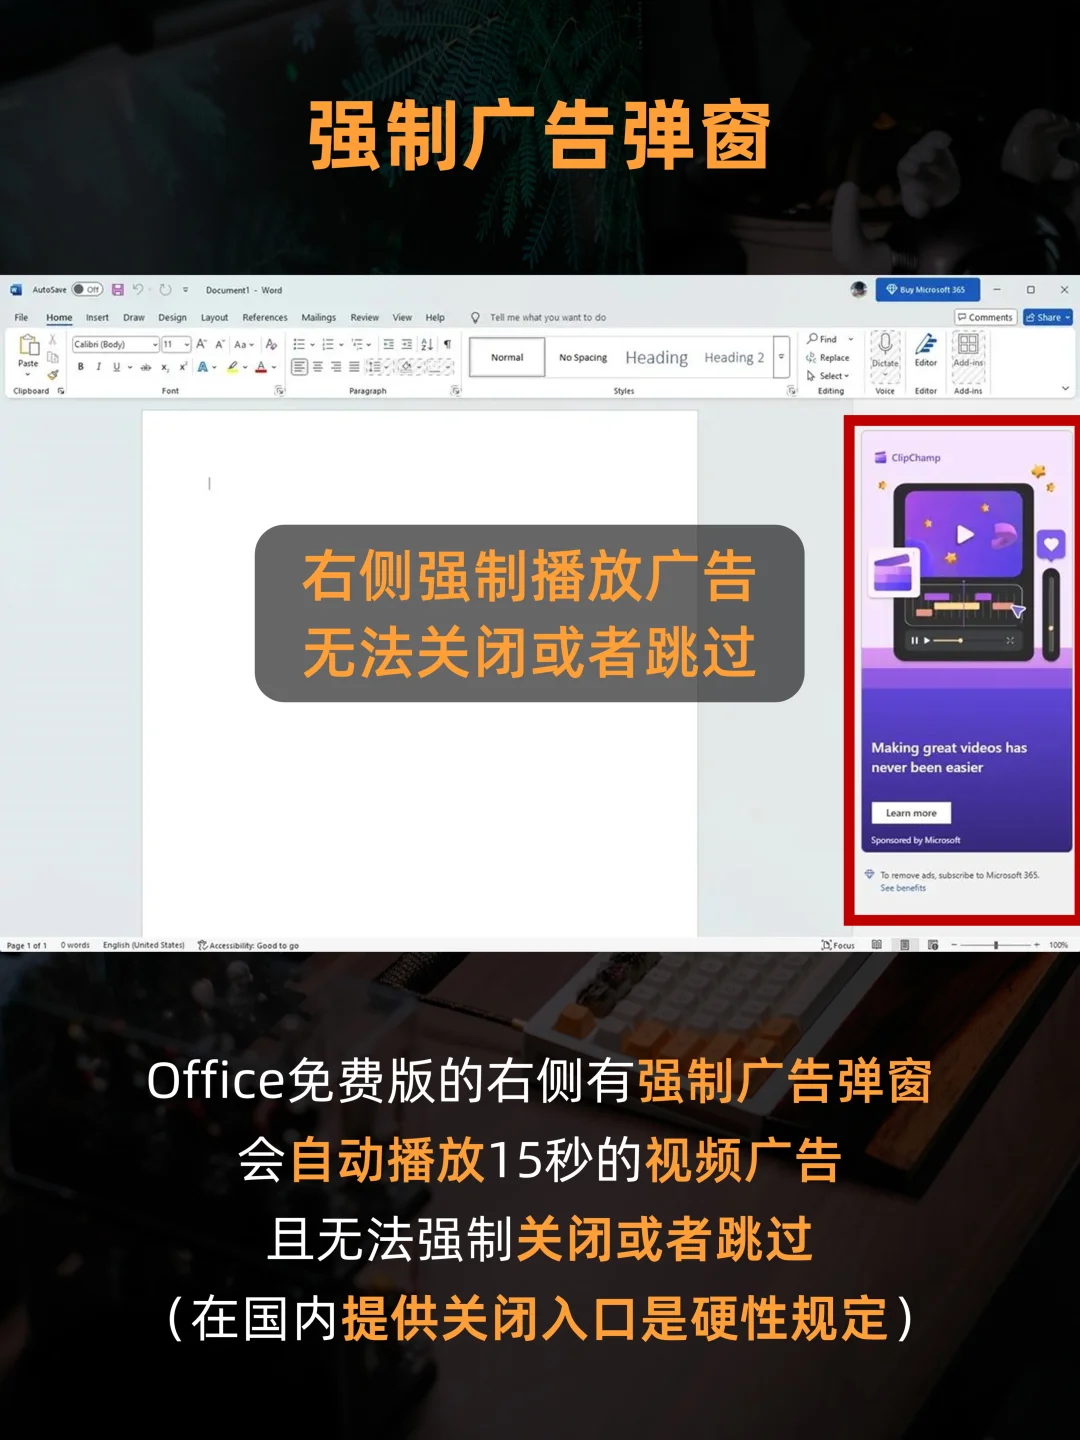Switch to Focus mode
The width and height of the screenshot is (1080, 1440).
coord(838,945)
